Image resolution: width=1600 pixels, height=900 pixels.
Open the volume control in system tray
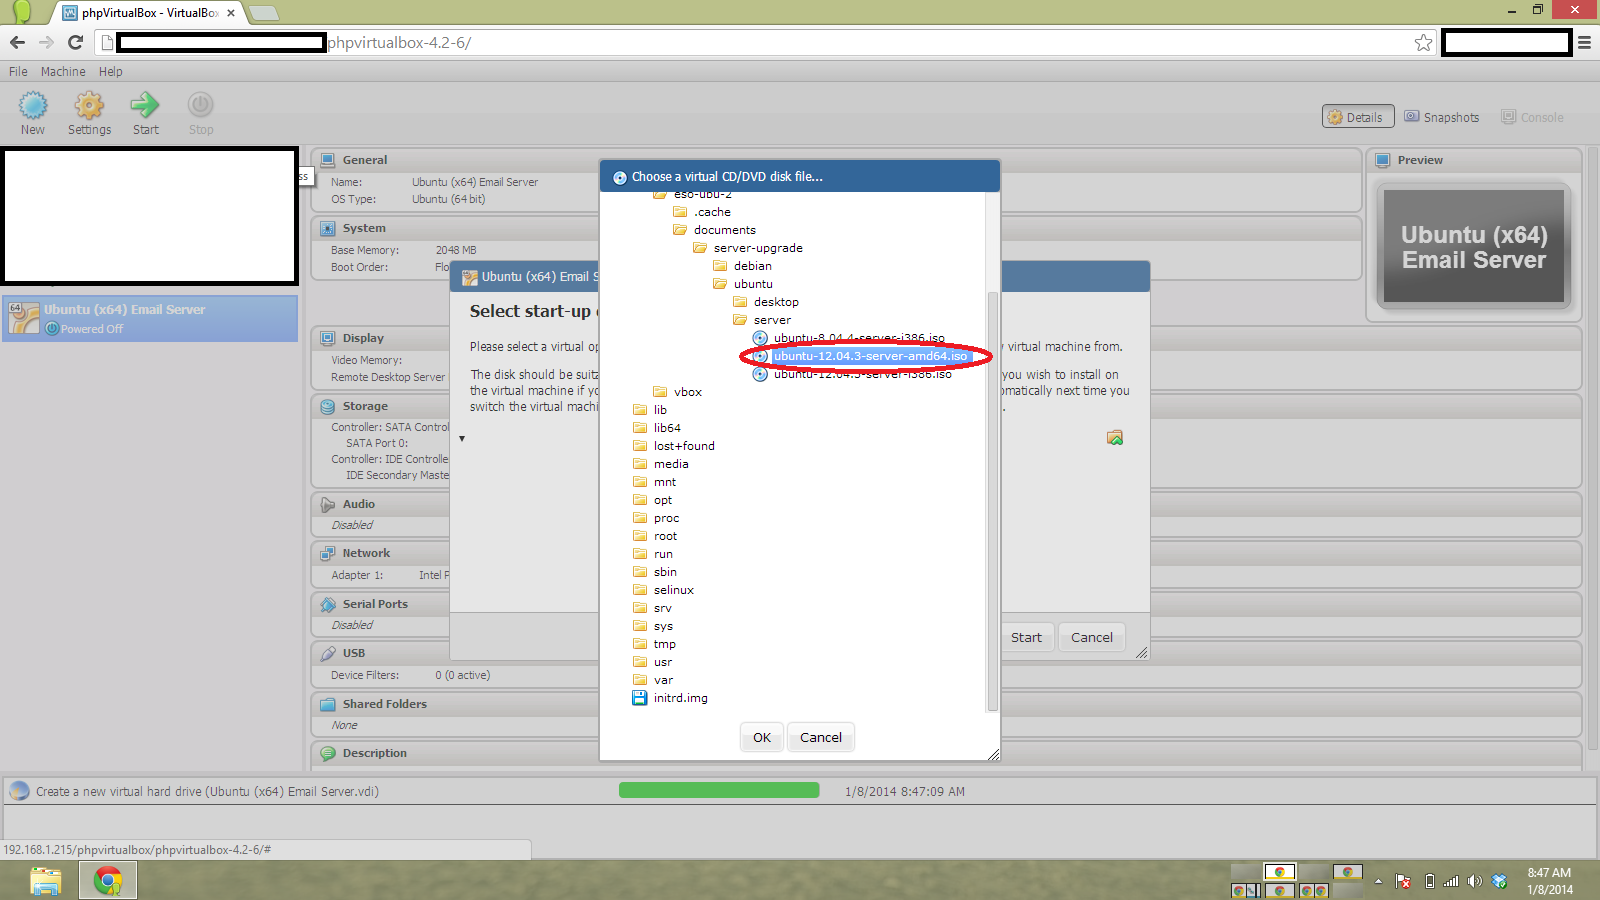[x=1475, y=881]
